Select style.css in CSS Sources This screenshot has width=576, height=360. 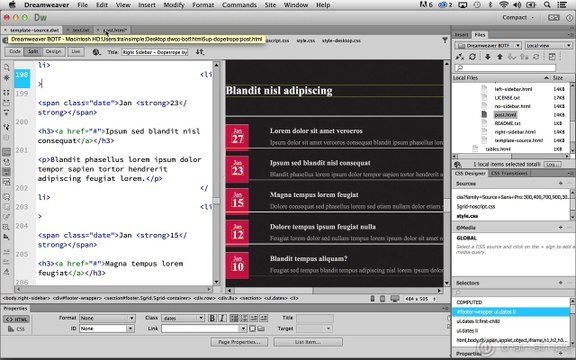pos(467,216)
